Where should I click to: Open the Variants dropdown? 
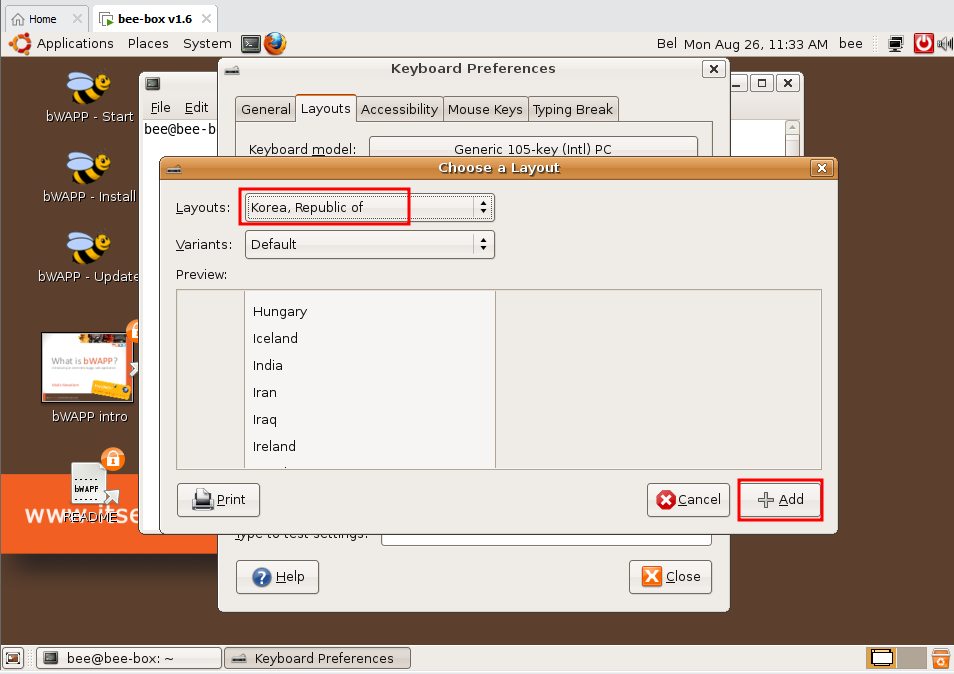(x=369, y=245)
